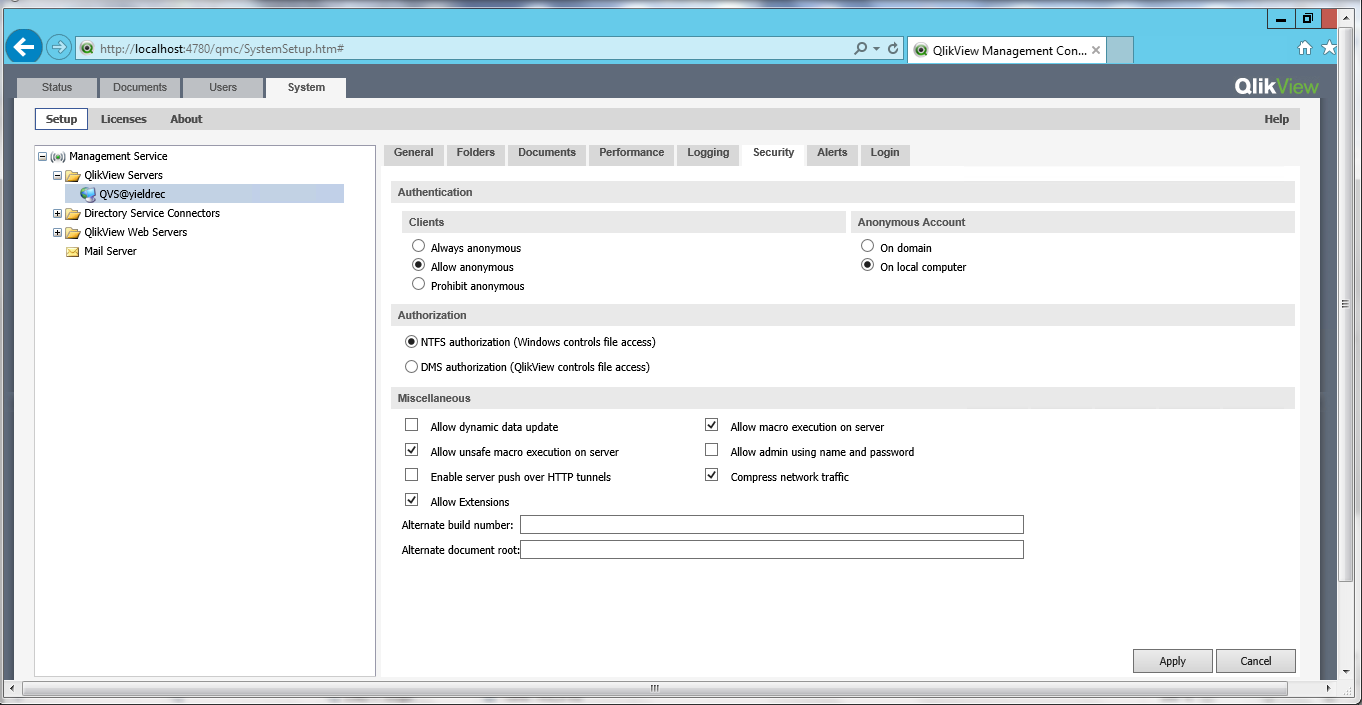Open the System tab
This screenshot has height=705, width=1362.
click(306, 87)
